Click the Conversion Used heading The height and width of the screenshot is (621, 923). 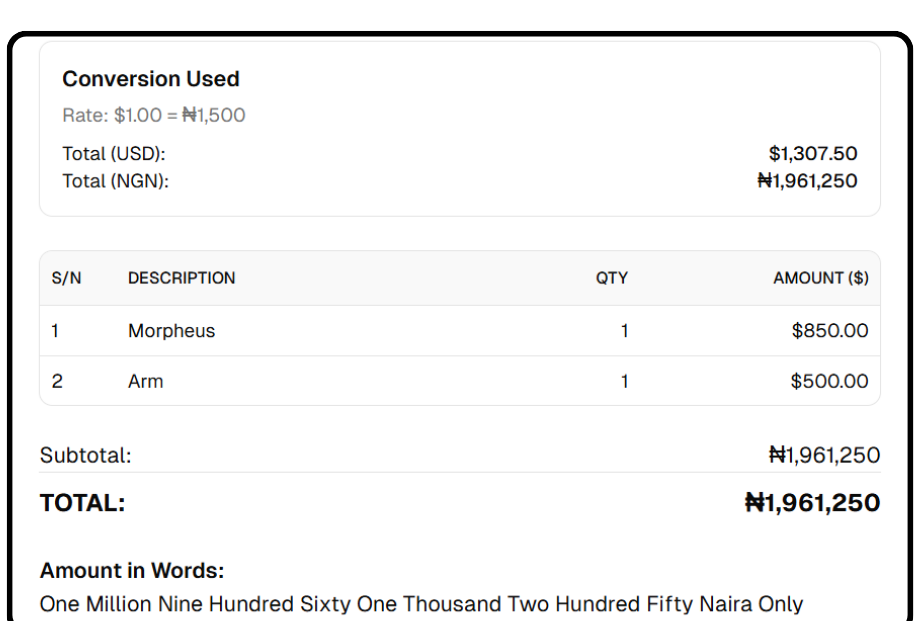point(151,79)
